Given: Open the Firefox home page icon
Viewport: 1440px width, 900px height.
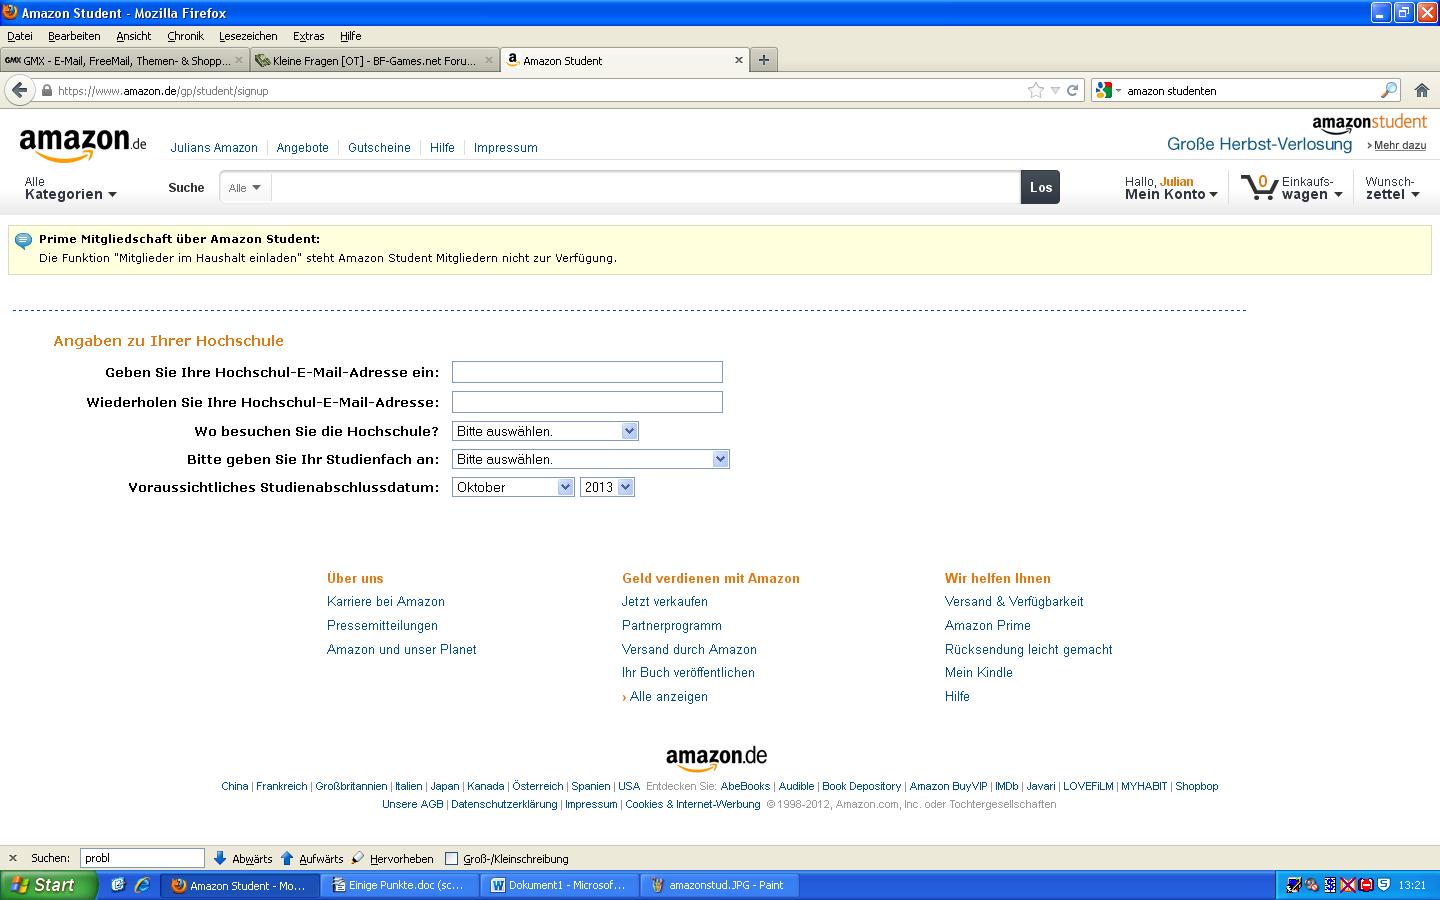Looking at the screenshot, I should pos(1422,90).
